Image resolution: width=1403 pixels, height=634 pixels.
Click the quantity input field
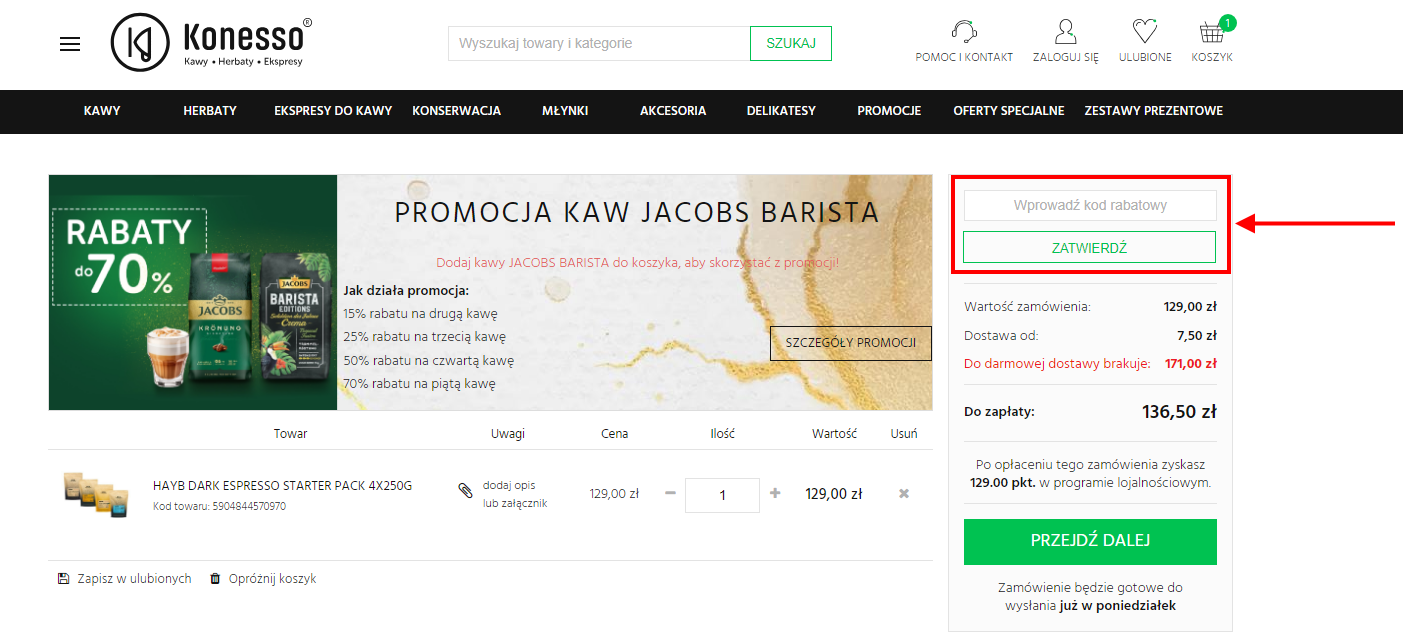722,494
